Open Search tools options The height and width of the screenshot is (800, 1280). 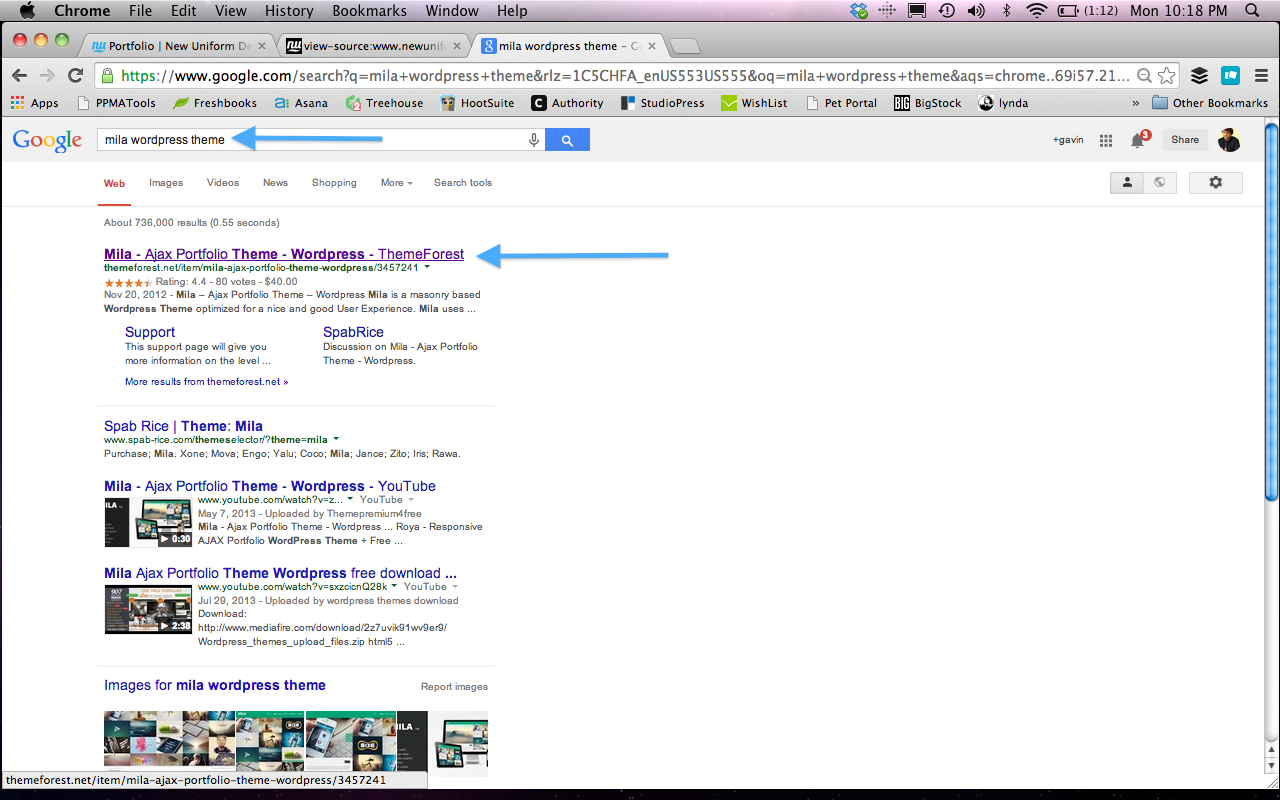click(463, 183)
